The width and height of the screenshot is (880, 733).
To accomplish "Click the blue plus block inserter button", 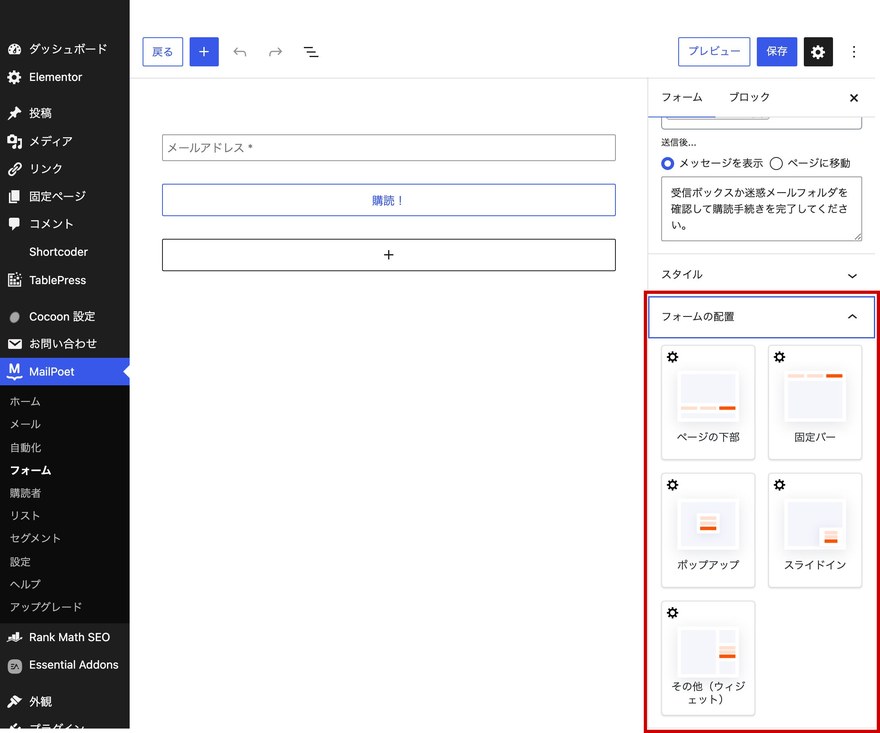I will point(204,52).
